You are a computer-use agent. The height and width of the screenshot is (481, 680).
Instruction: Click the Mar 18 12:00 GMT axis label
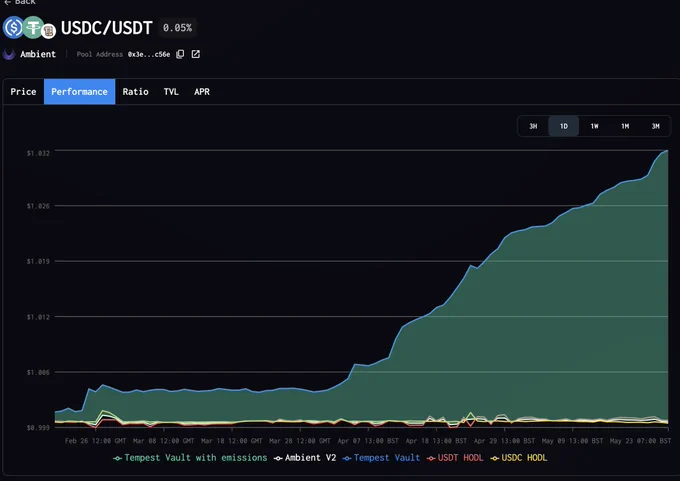[232, 441]
